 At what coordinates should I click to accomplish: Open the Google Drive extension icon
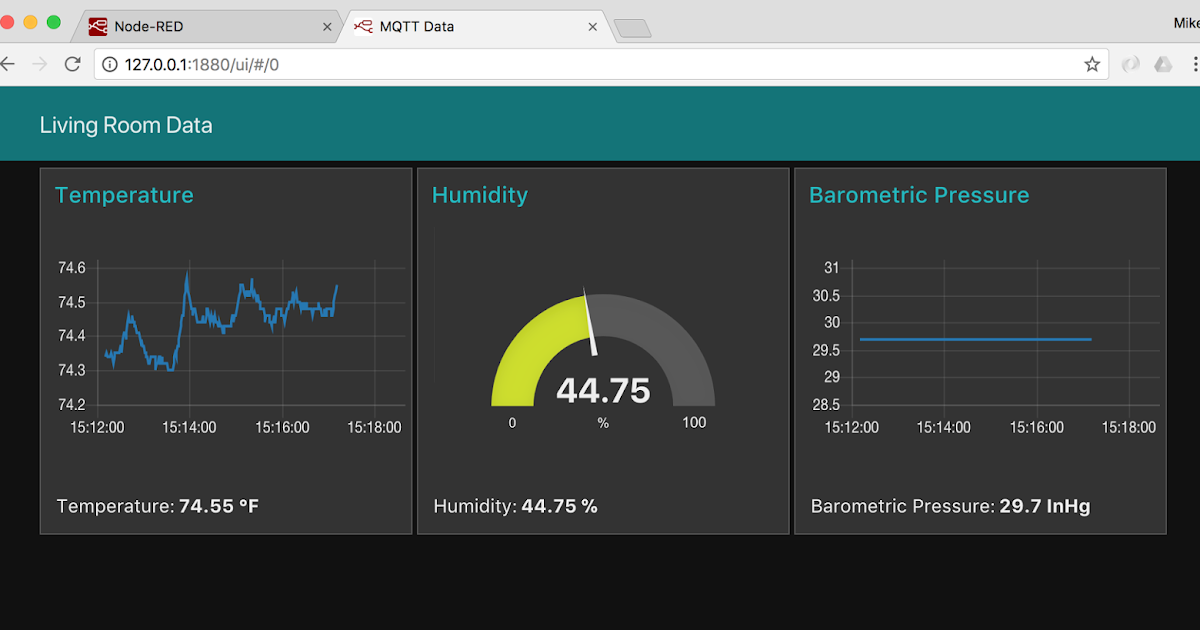click(x=1163, y=63)
